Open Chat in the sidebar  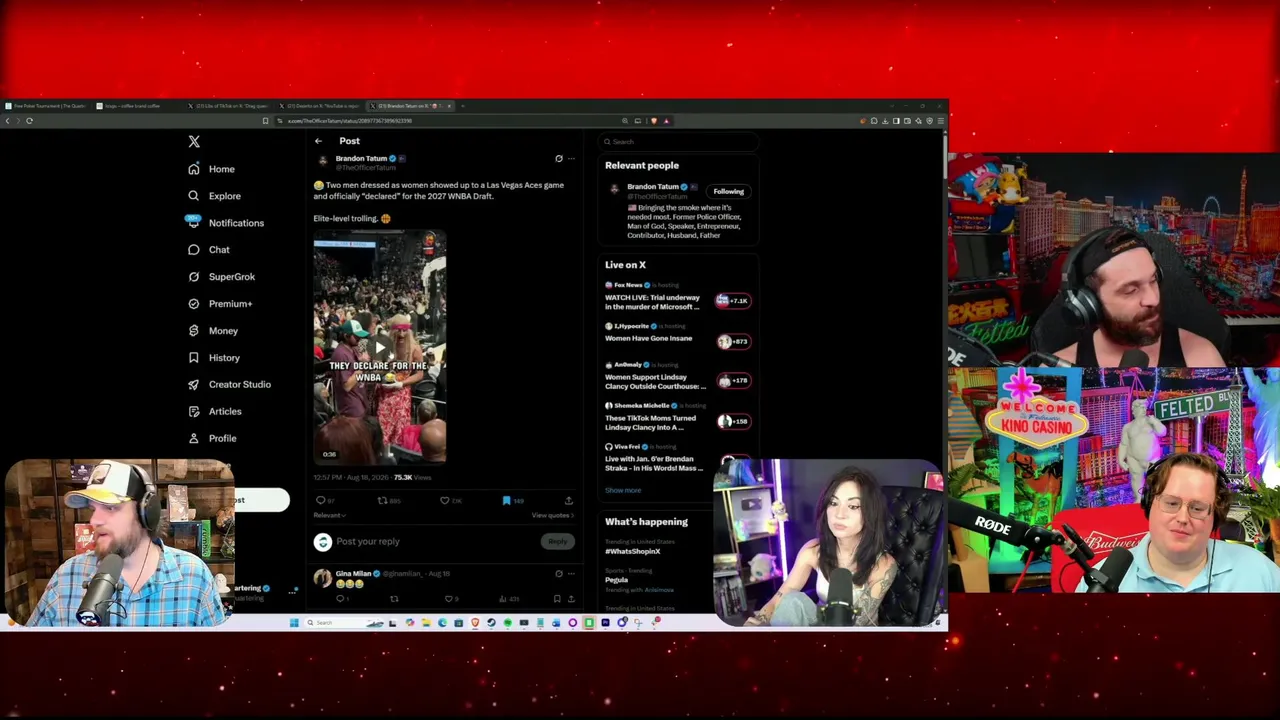[209, 250]
